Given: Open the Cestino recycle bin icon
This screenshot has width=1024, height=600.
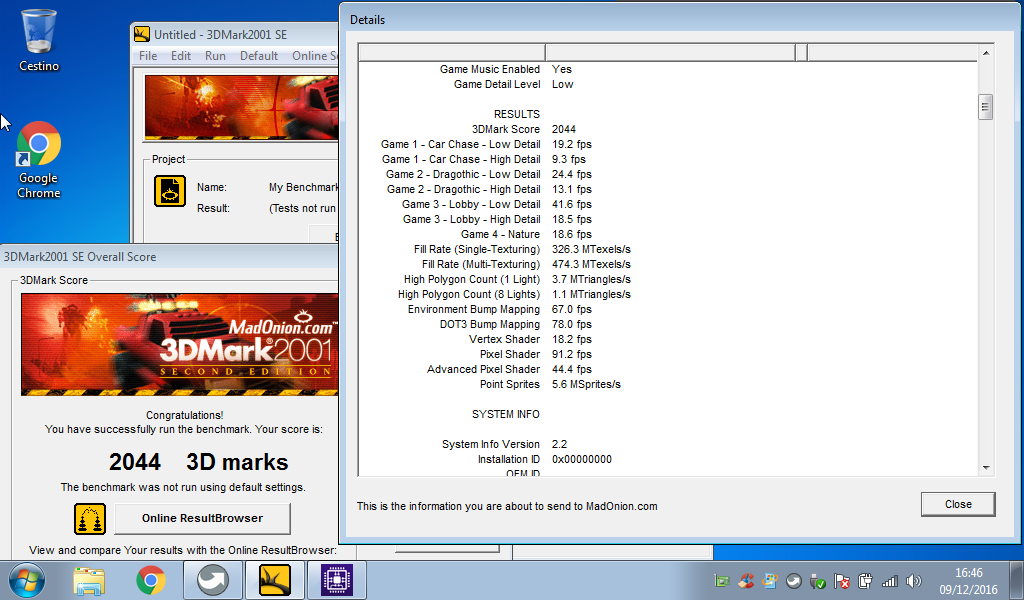Looking at the screenshot, I should click(39, 40).
